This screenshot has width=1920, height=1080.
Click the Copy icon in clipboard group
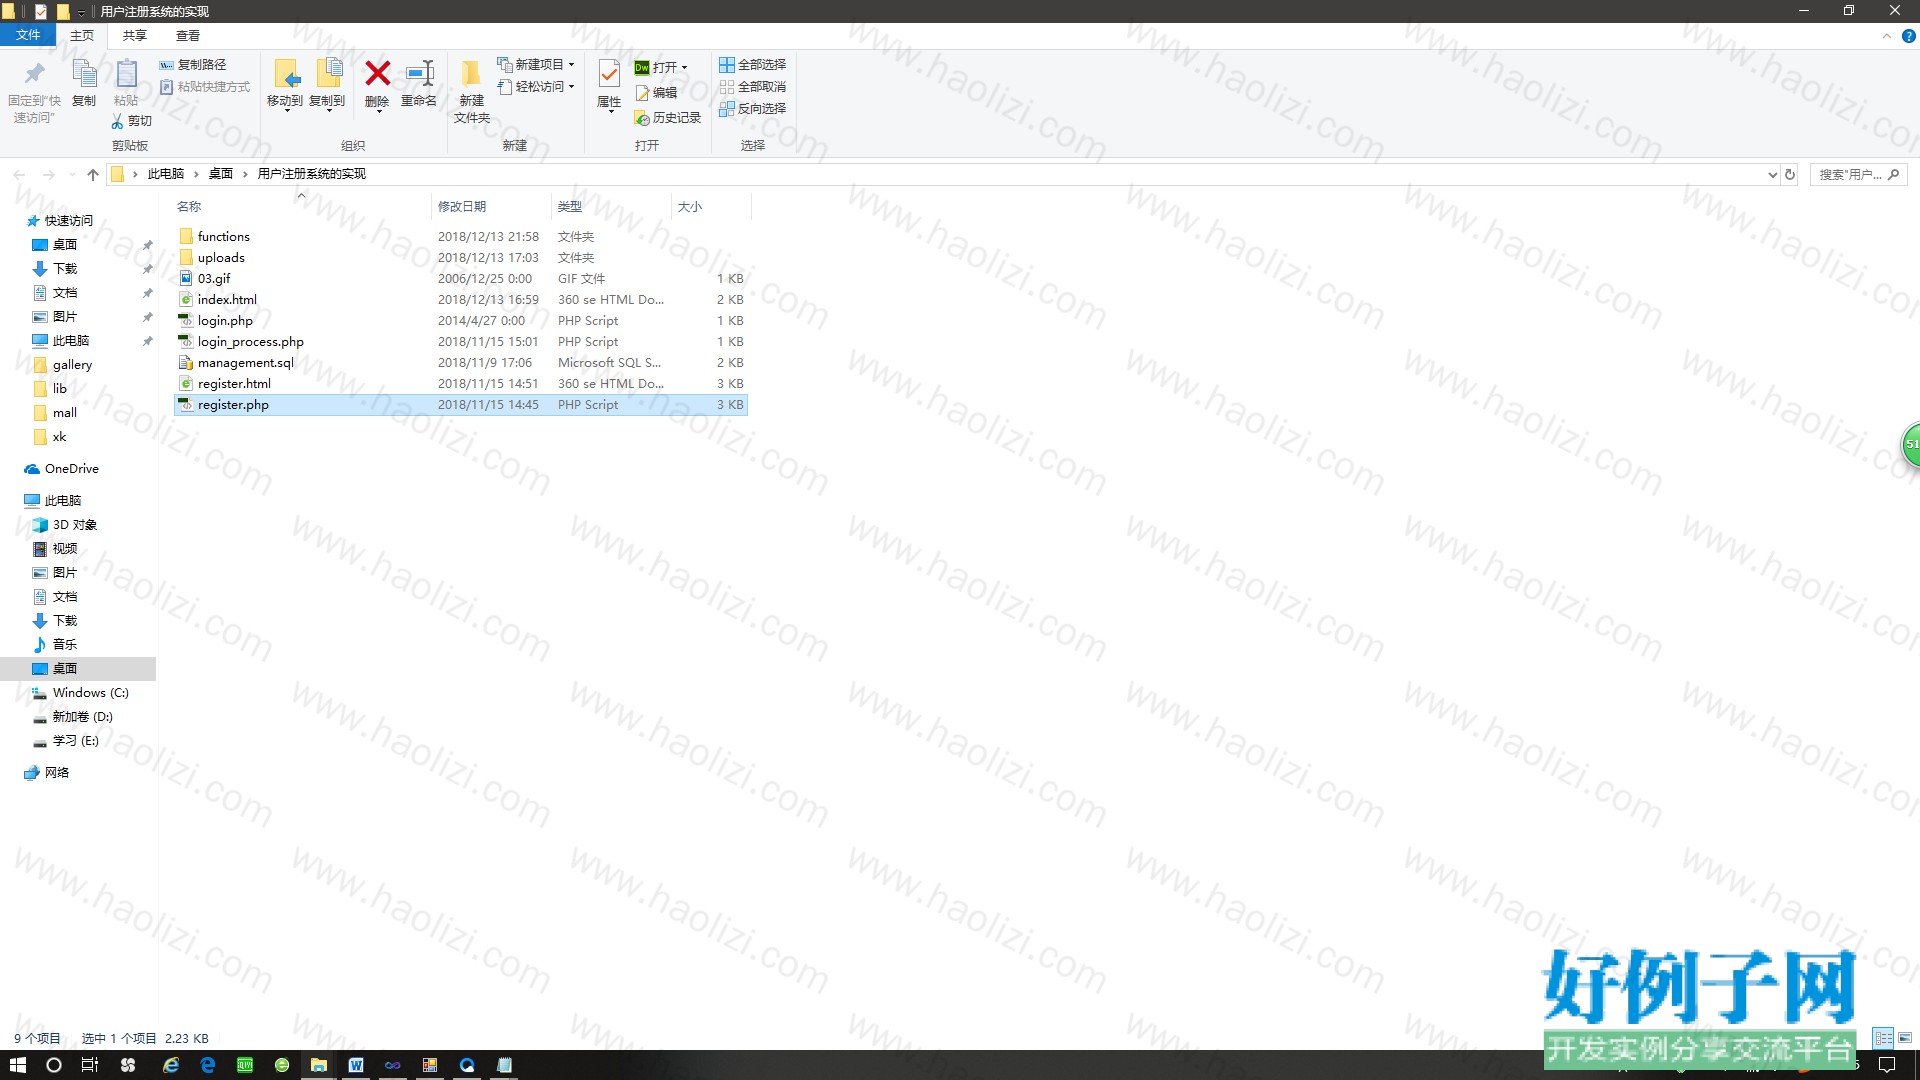[x=84, y=73]
